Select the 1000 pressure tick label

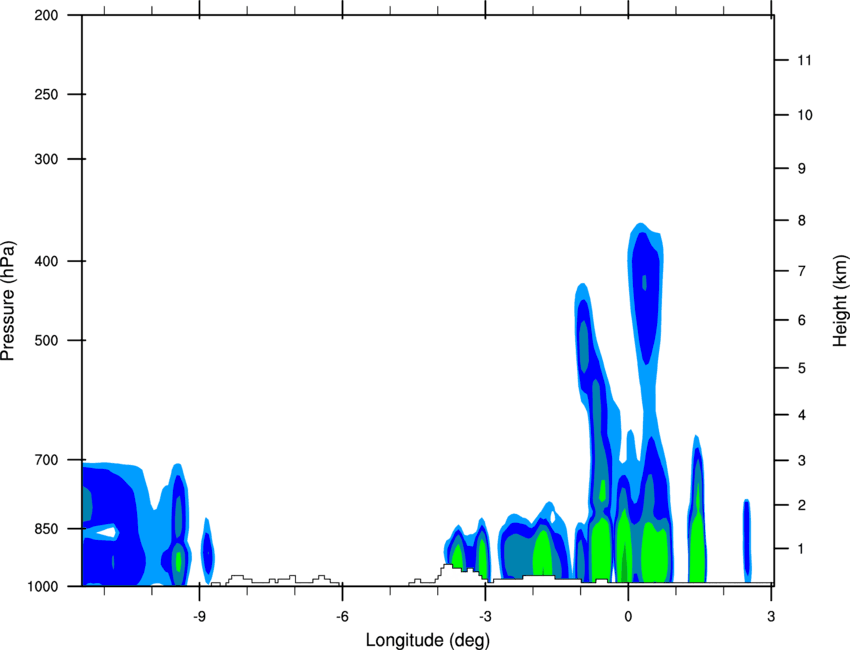42,586
